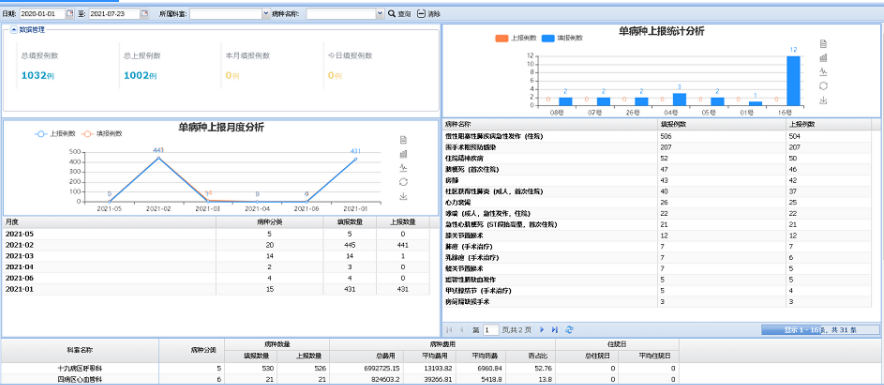Image resolution: width=884 pixels, height=385 pixels.
Task: Click the 科室名称 column header
Action: click(80, 351)
